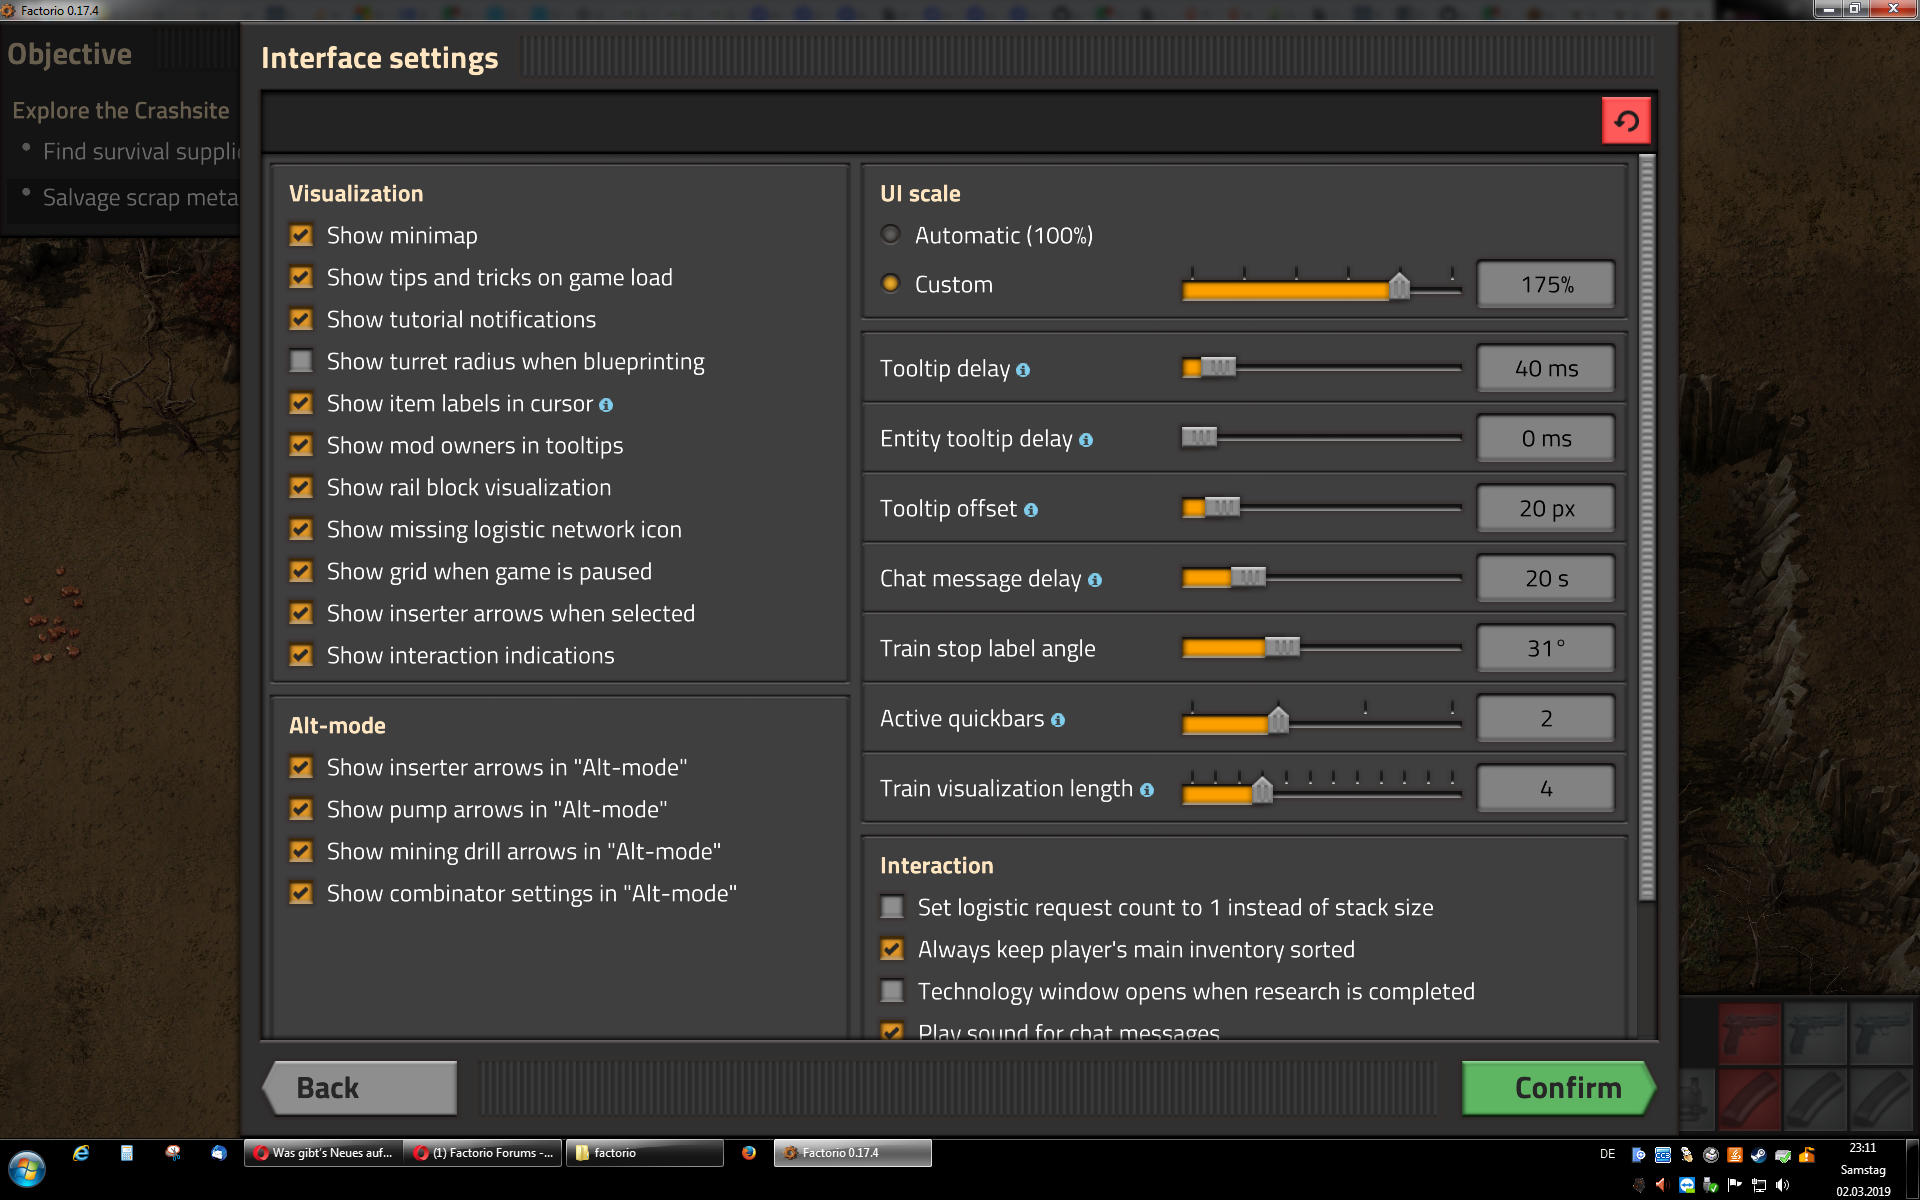Disable Technology window opens when research completed
This screenshot has width=1920, height=1200.
click(893, 991)
